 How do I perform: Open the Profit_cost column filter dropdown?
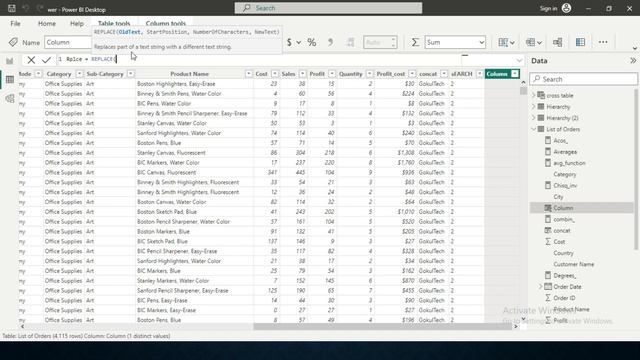point(412,74)
